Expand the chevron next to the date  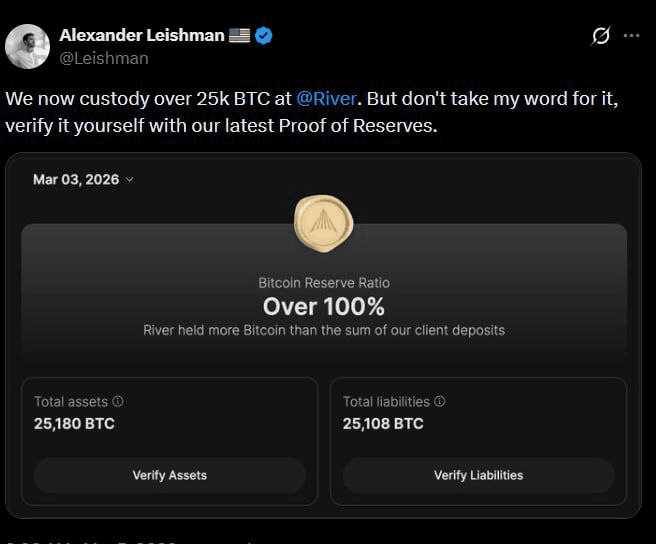click(x=130, y=180)
